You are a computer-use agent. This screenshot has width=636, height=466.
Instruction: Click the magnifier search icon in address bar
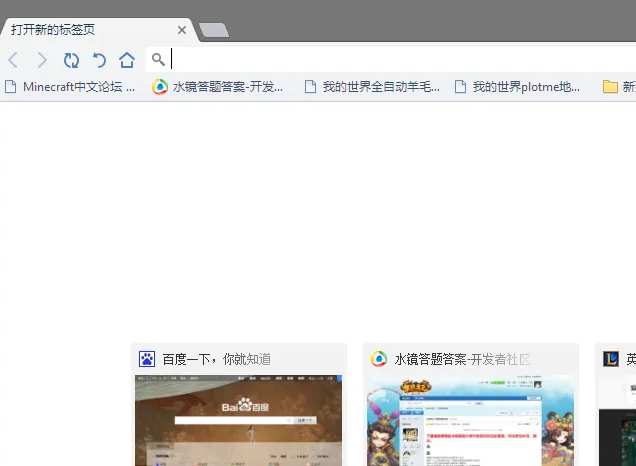tap(158, 60)
